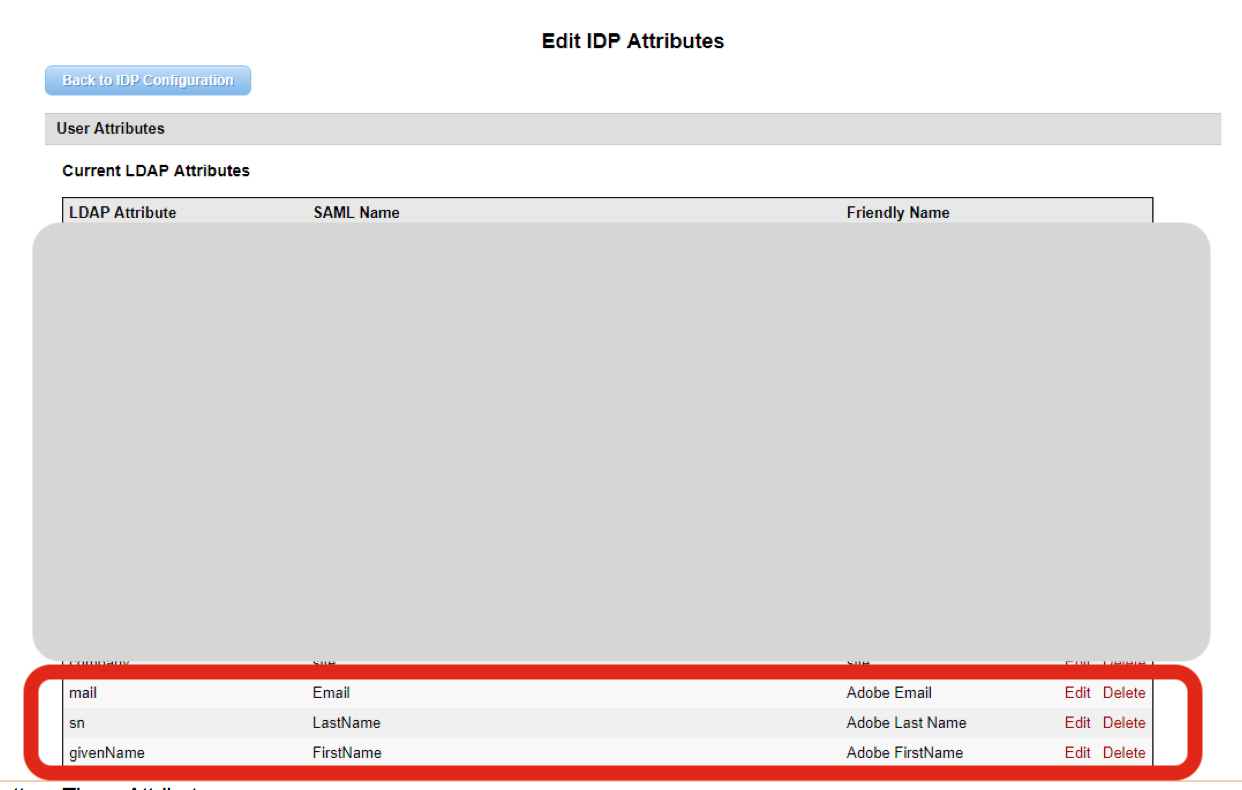Delete the mail attribute row
This screenshot has height=790, width=1242.
(x=1123, y=692)
